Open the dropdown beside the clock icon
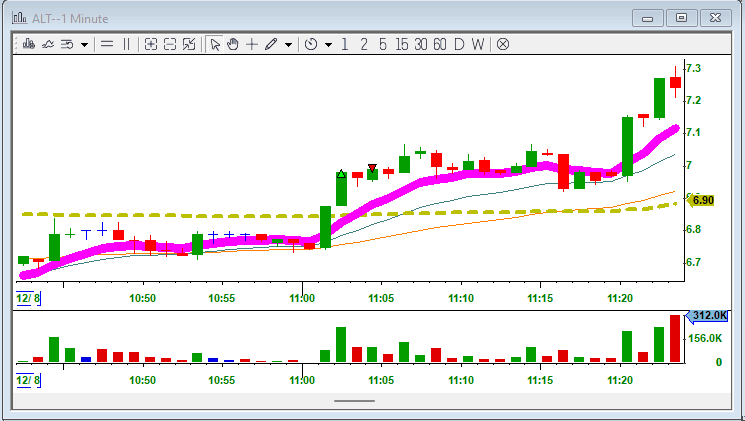Image resolution: width=745 pixels, height=421 pixels. pos(328,45)
